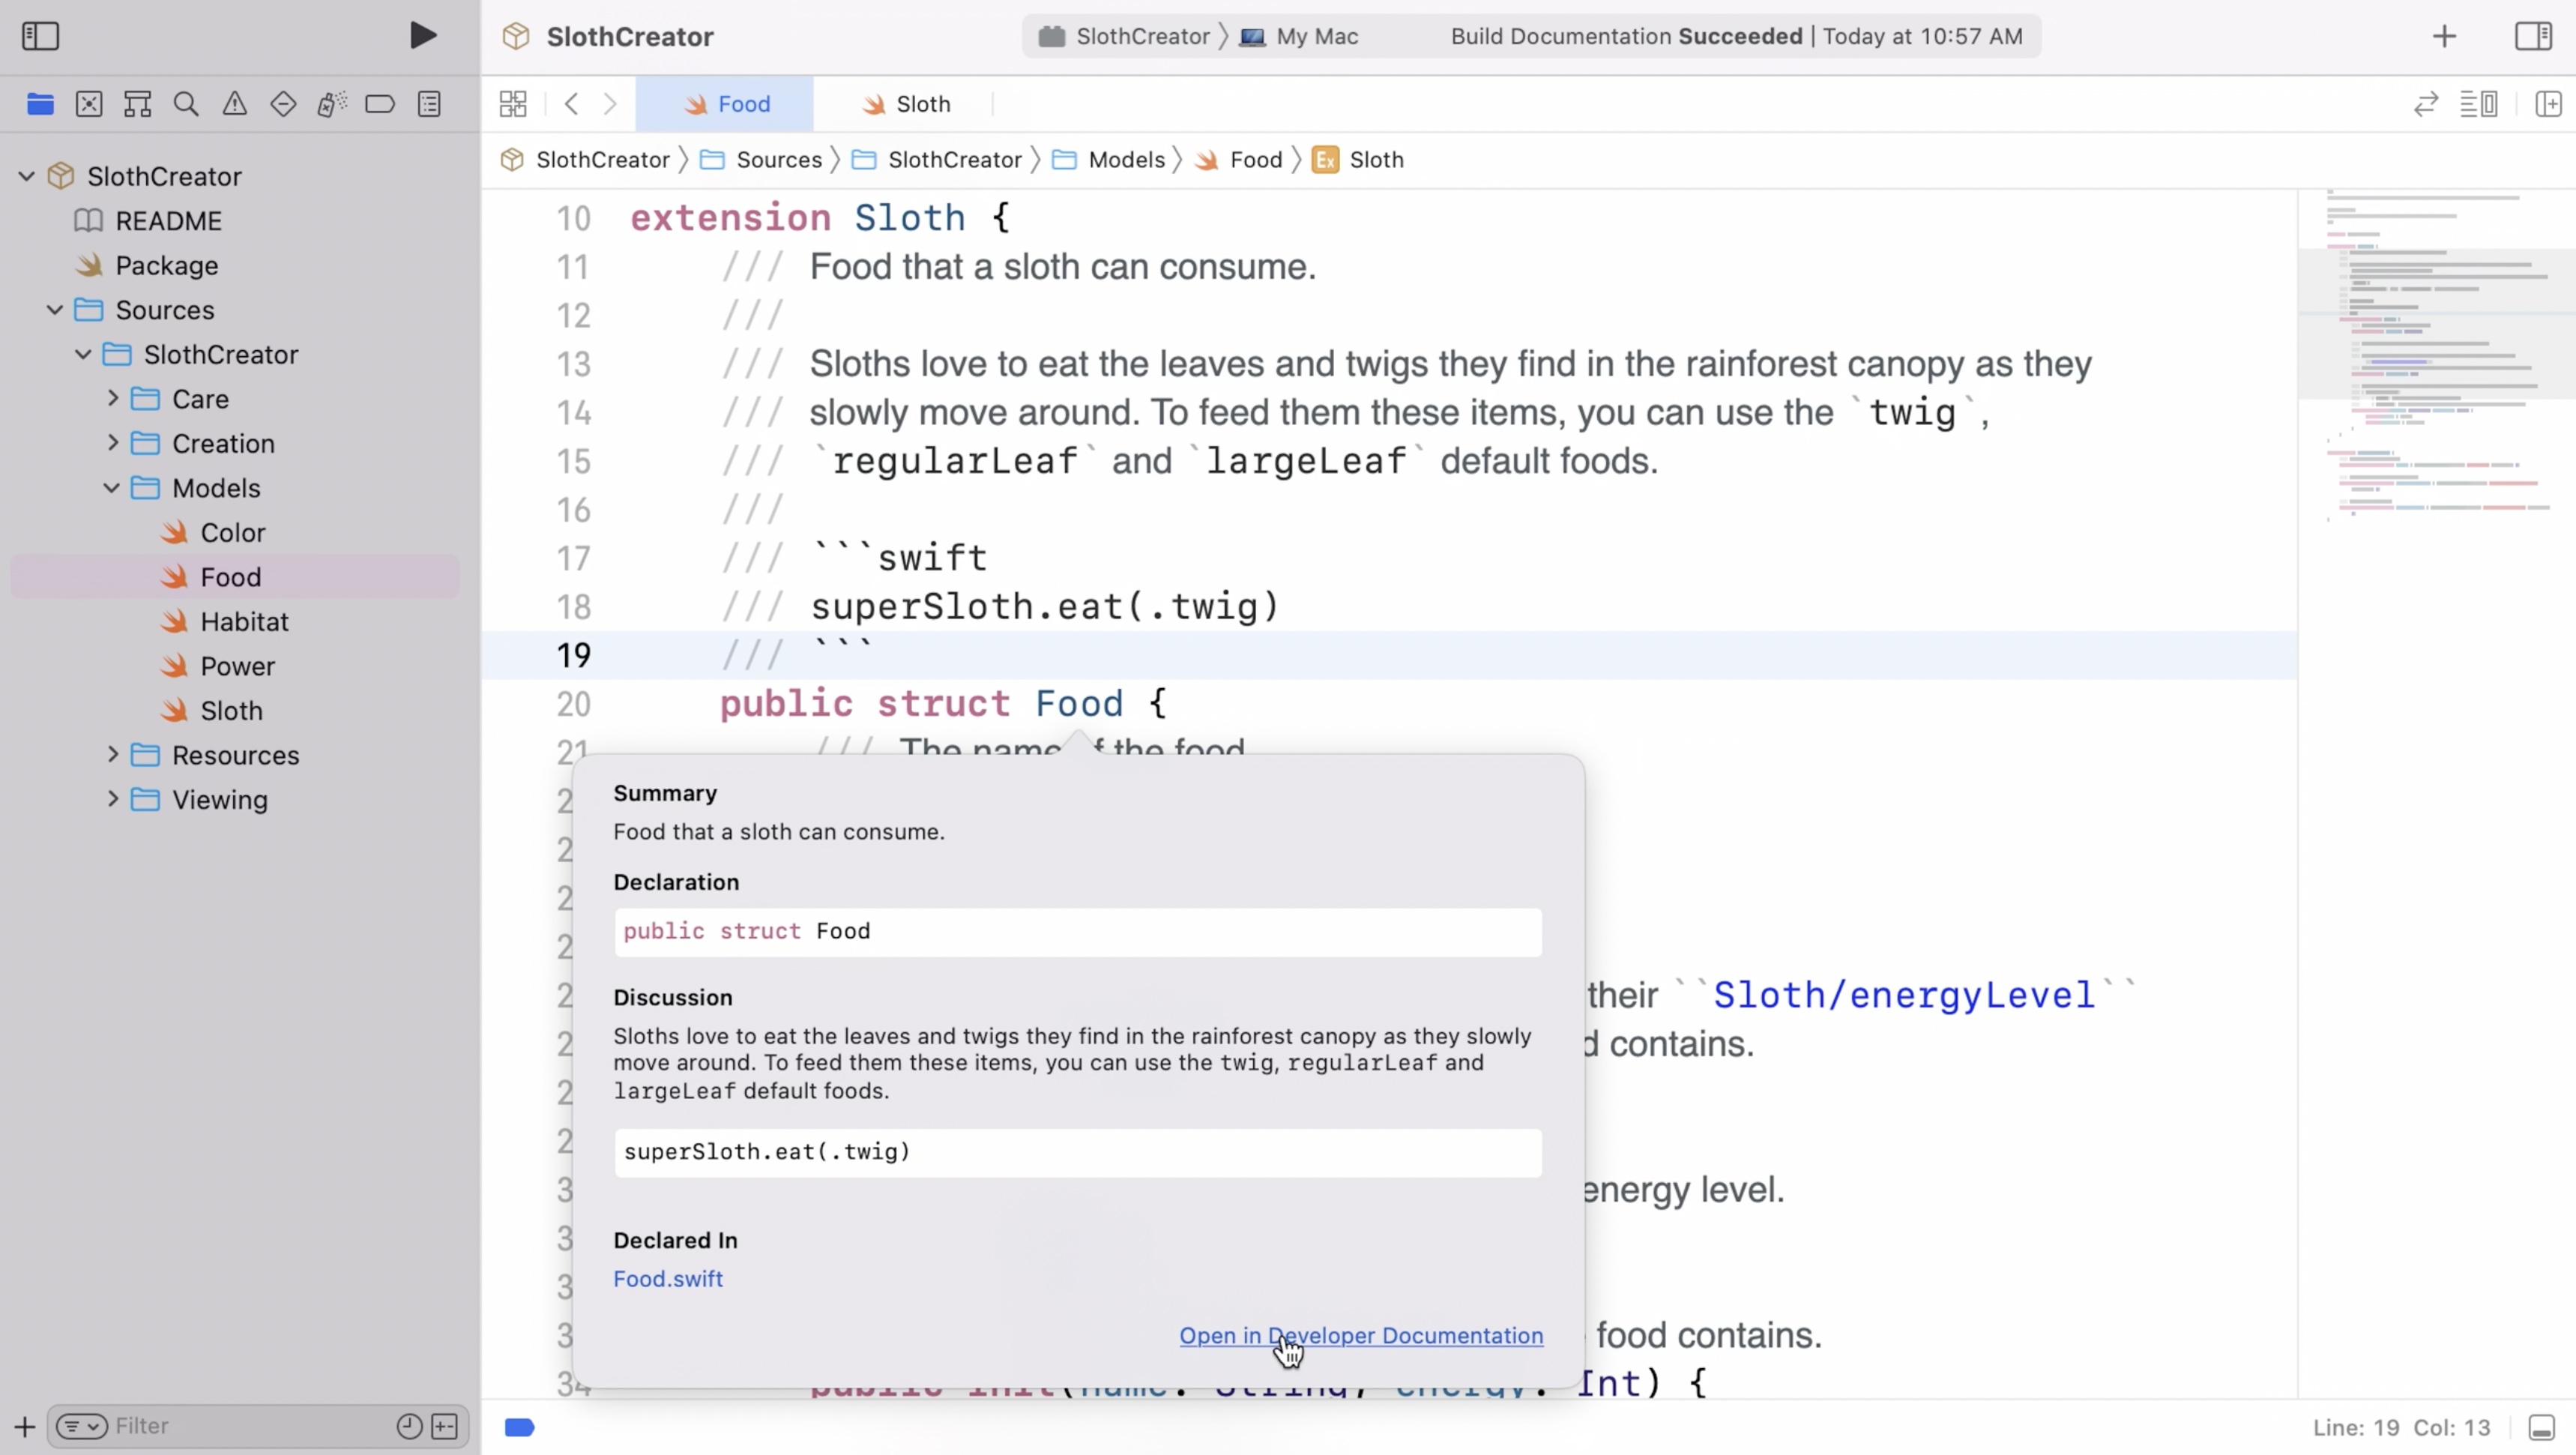This screenshot has width=2576, height=1455.
Task: Open the Report navigator list icon
Action: click(429, 103)
